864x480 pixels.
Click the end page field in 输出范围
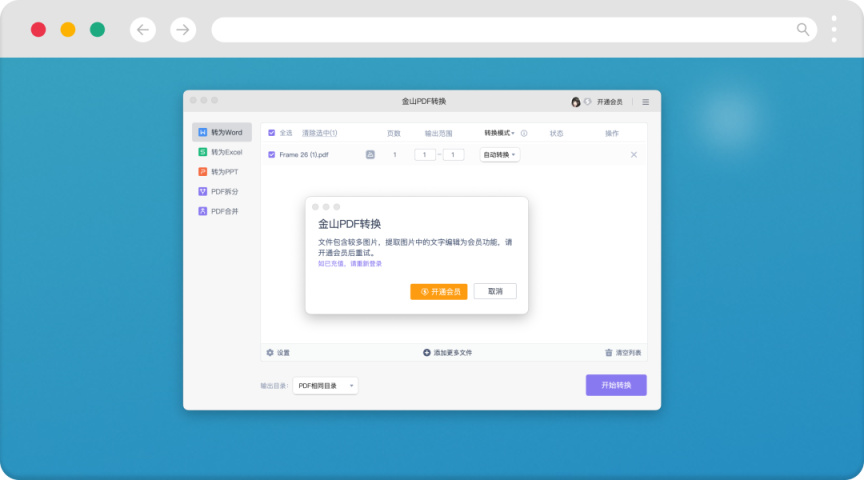(453, 155)
